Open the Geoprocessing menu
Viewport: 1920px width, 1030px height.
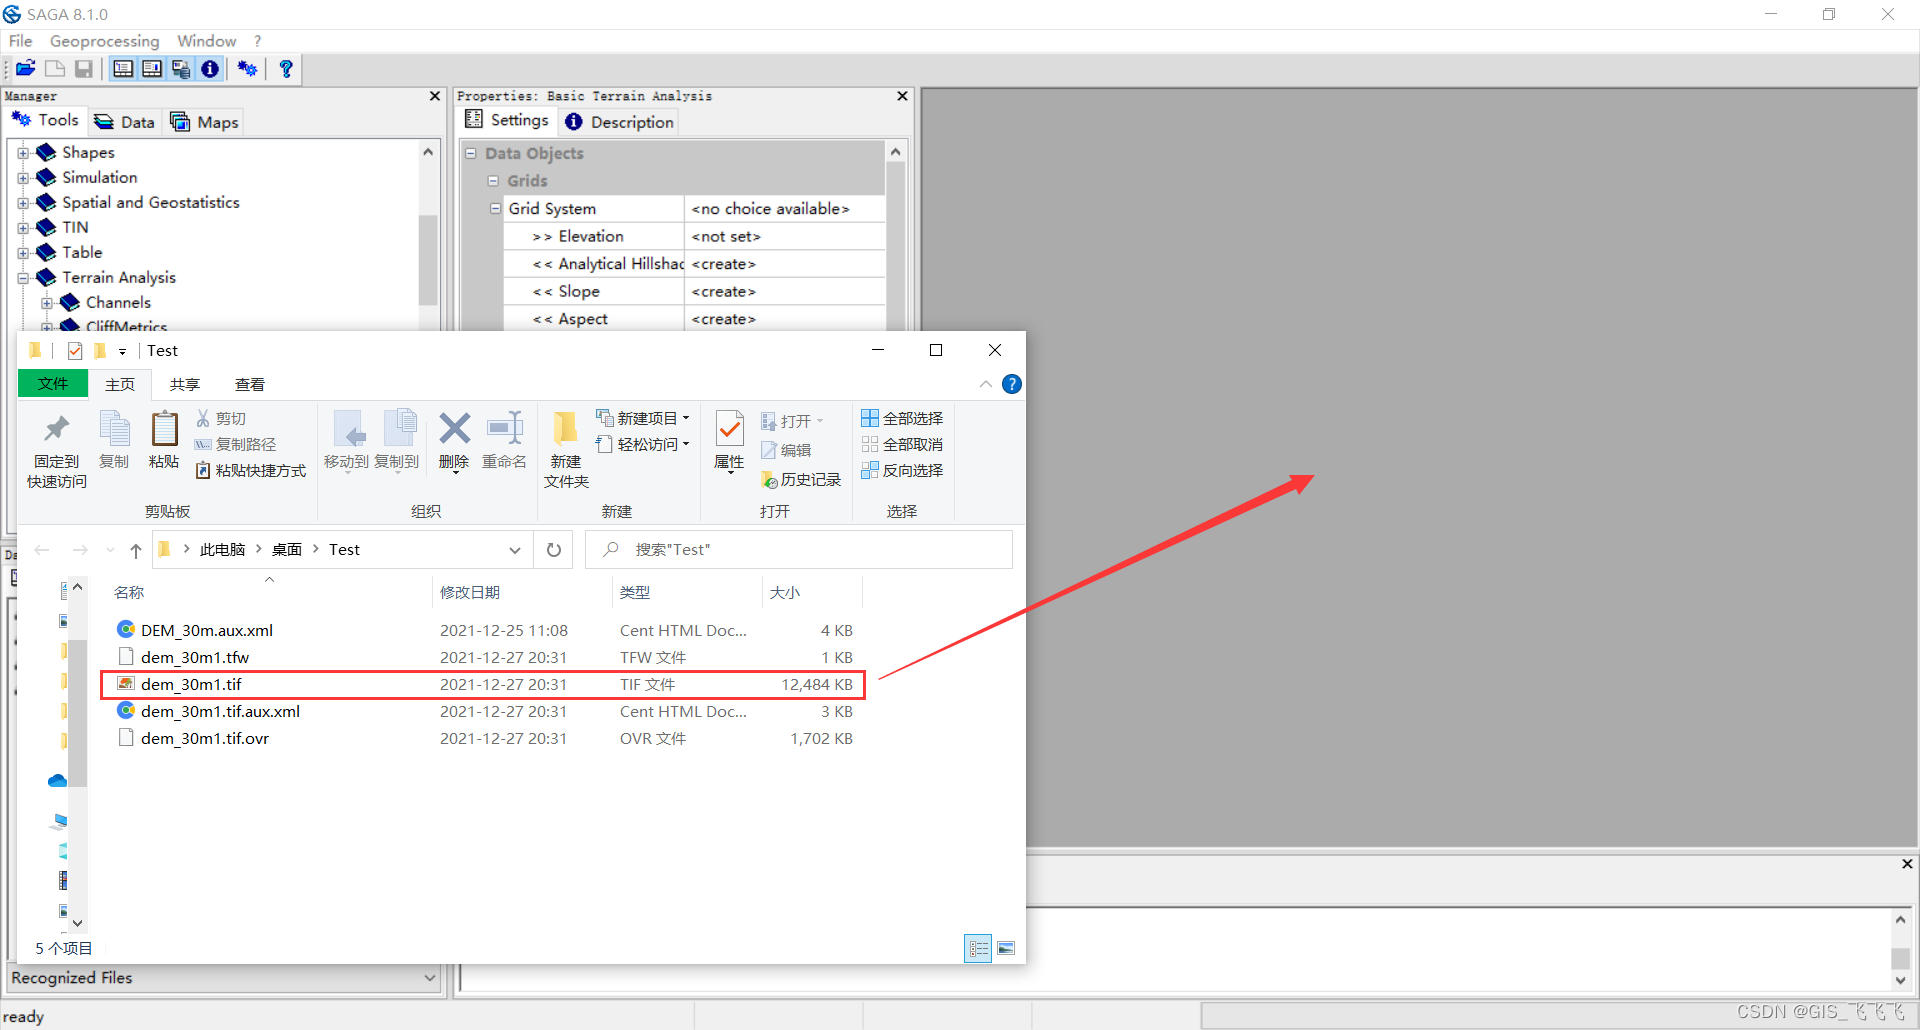(105, 41)
